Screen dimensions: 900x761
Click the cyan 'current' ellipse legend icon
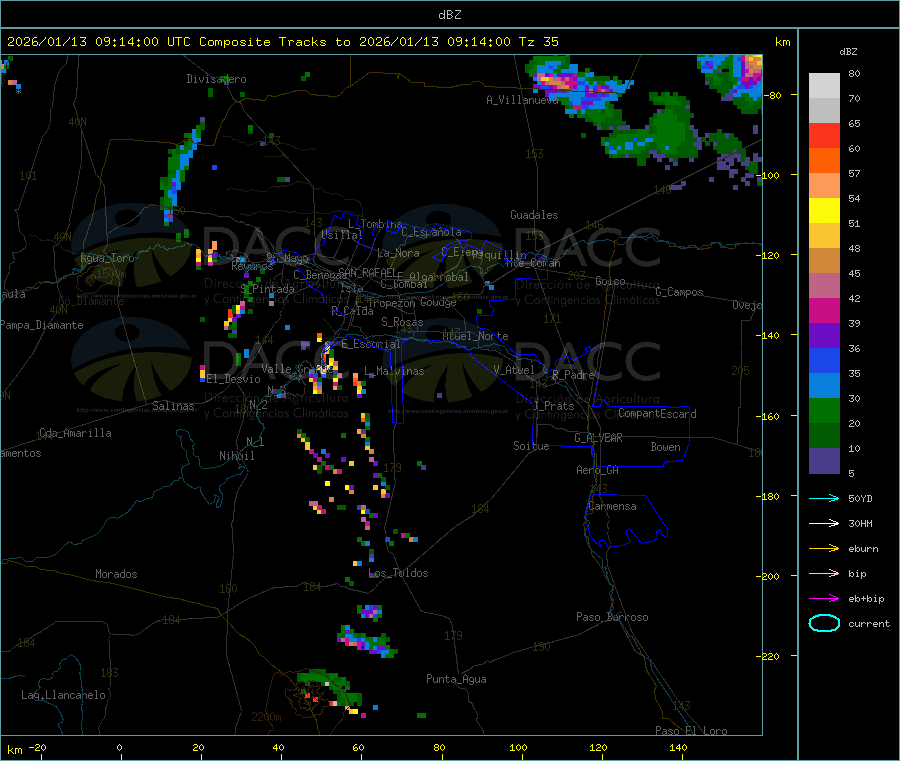tap(824, 623)
